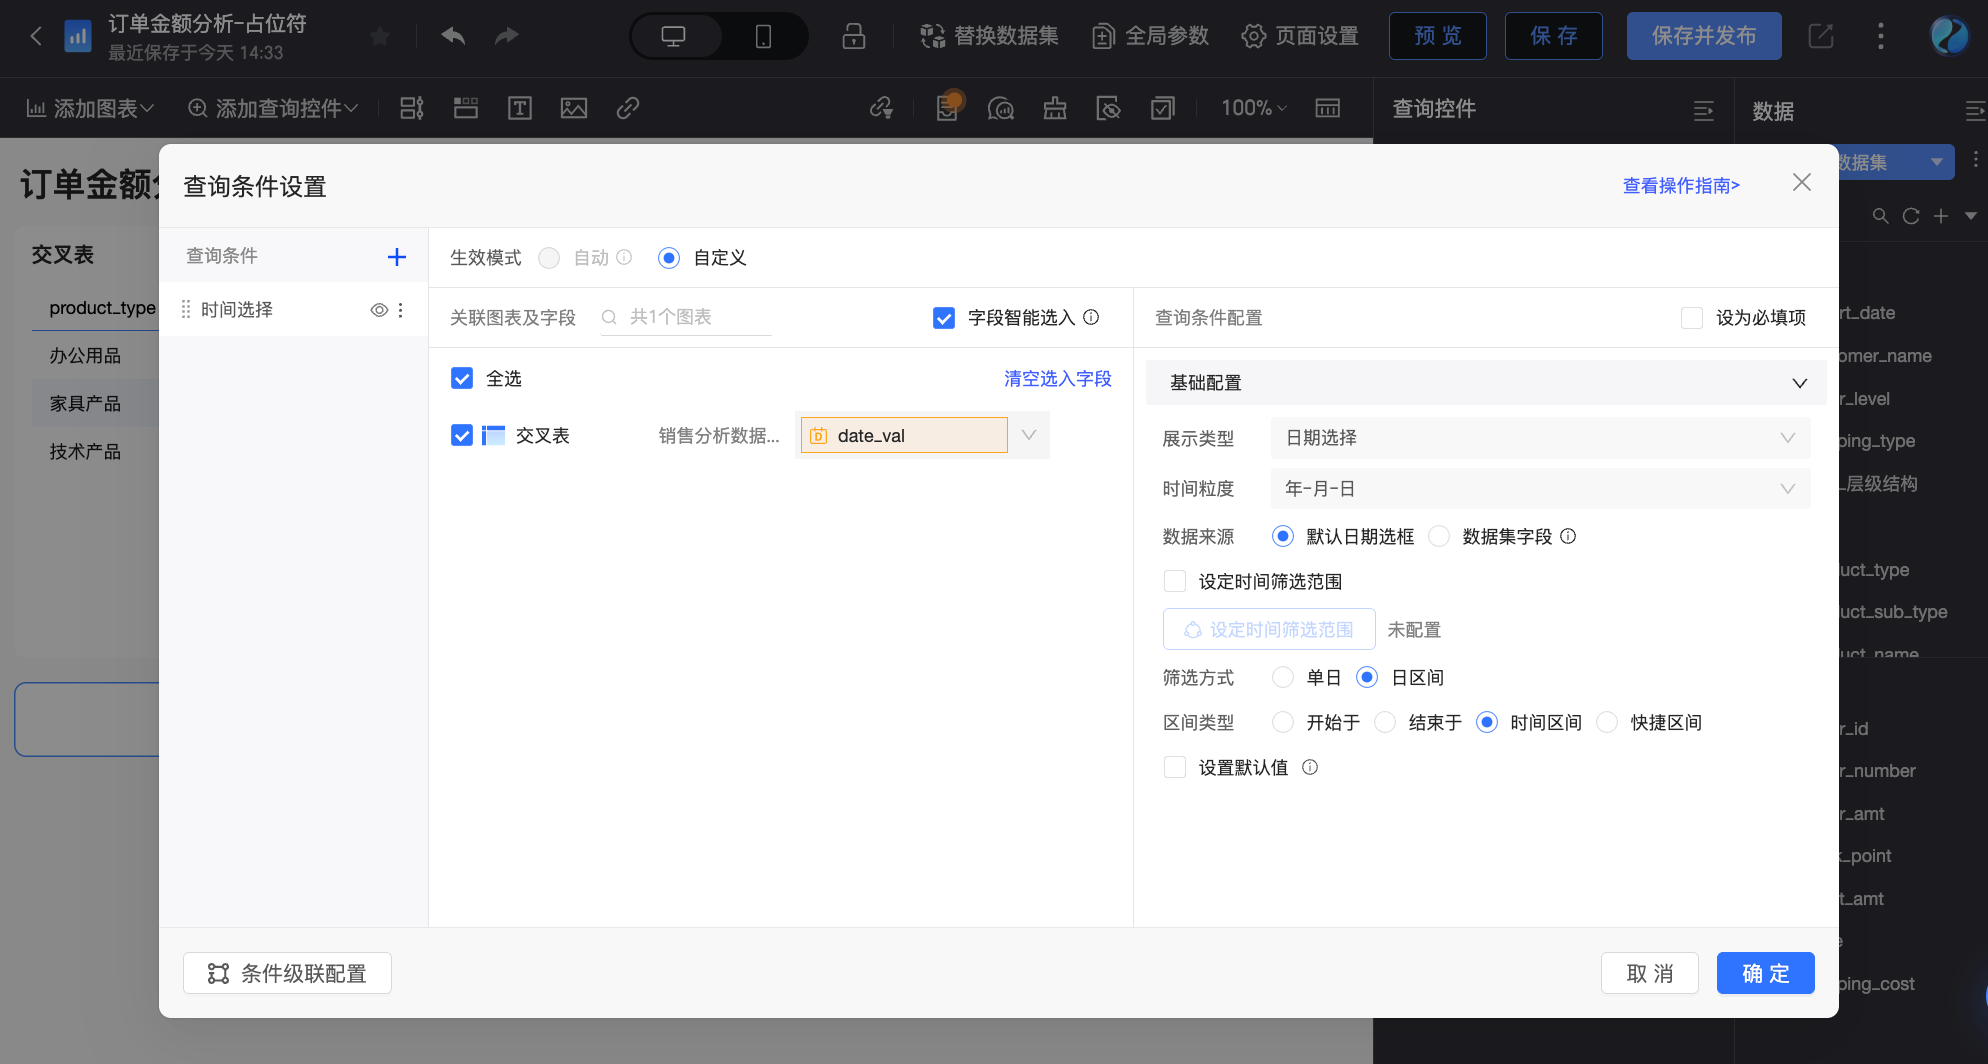
Task: Click the undo arrow next to dashboard title
Action: [x=452, y=34]
